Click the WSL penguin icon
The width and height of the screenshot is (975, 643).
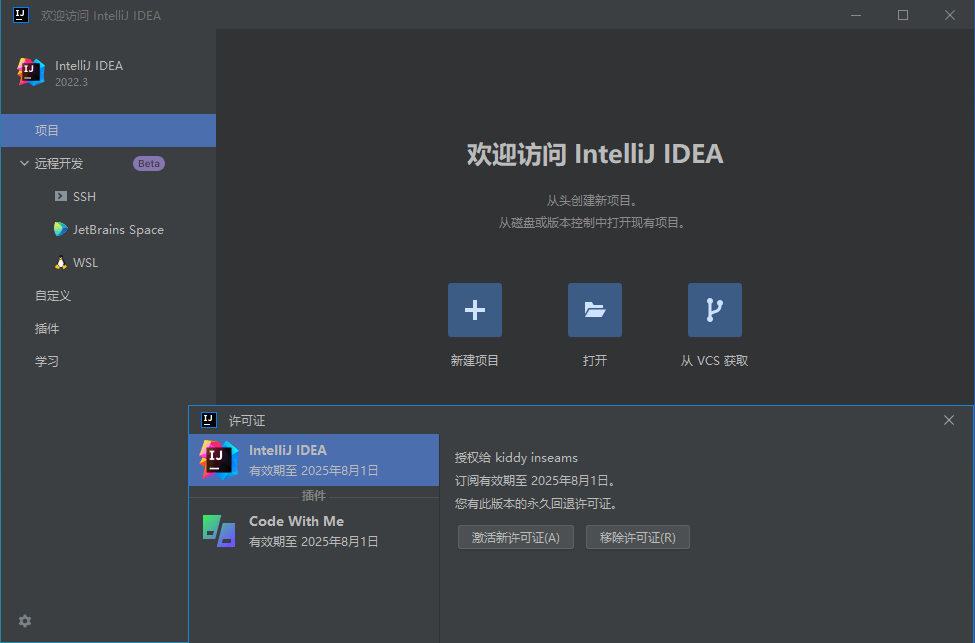[60, 262]
